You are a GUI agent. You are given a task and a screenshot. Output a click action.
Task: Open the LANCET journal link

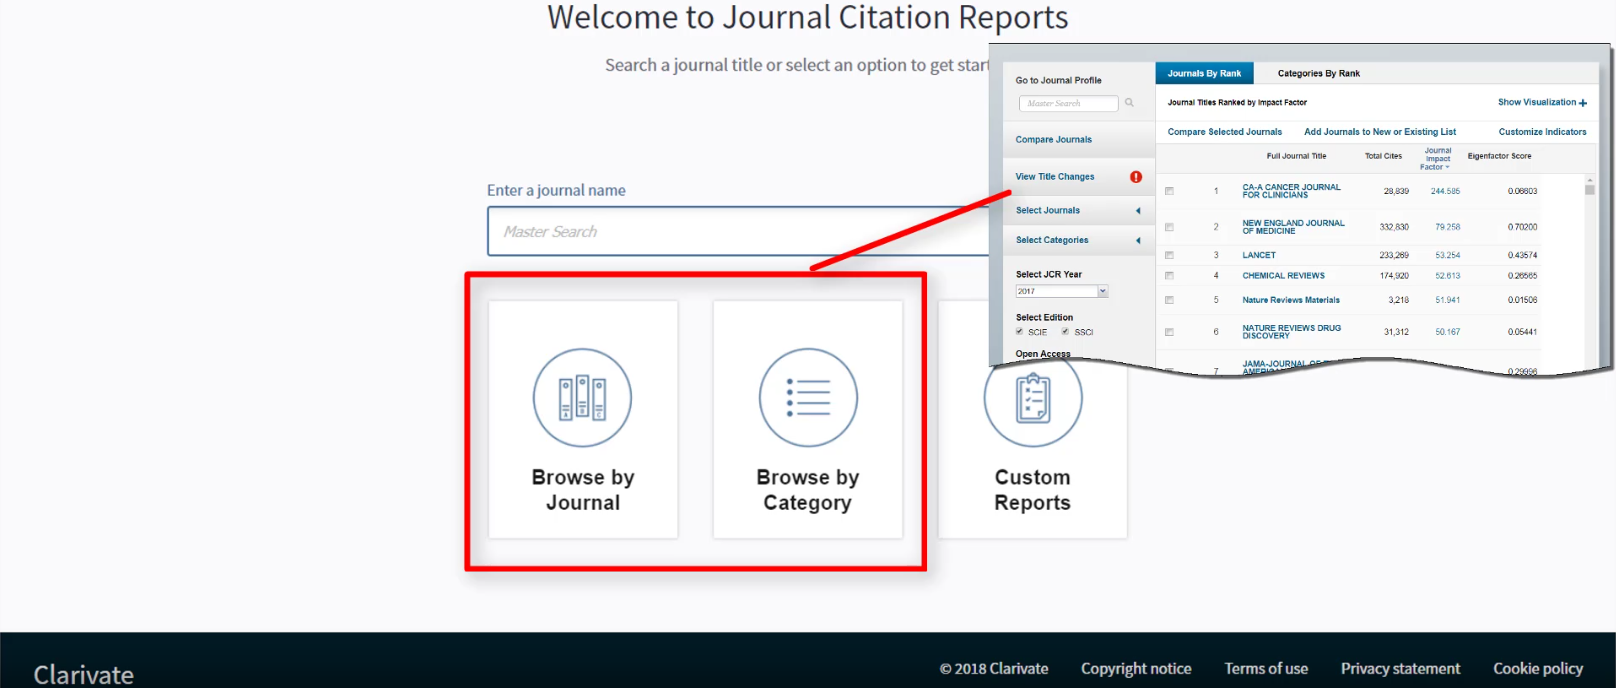[x=1259, y=255]
